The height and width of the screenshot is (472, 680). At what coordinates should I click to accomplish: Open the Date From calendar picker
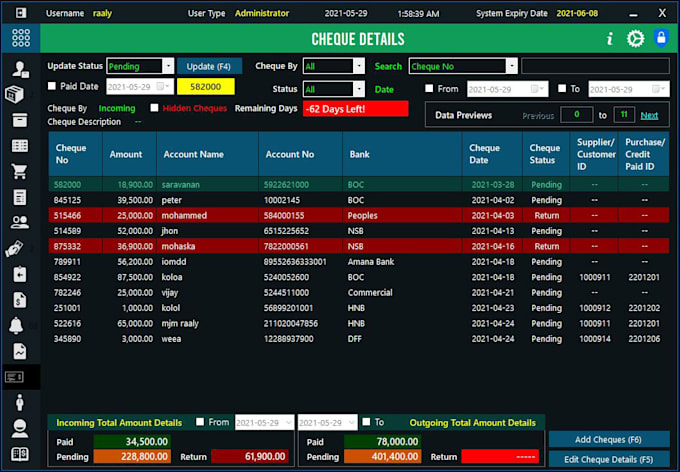pyautogui.click(x=538, y=89)
